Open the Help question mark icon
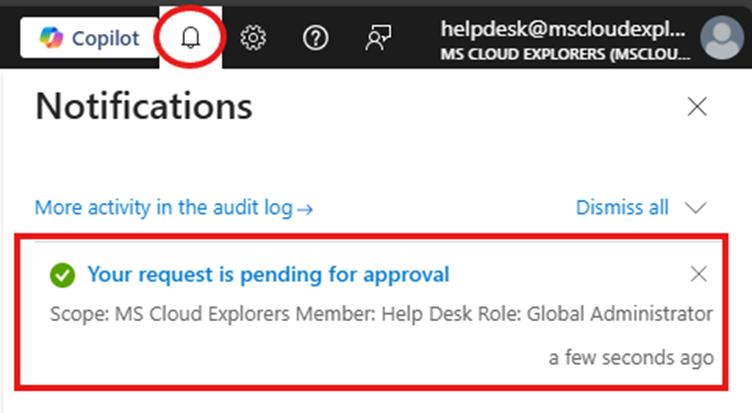The image size is (752, 413). click(316, 38)
